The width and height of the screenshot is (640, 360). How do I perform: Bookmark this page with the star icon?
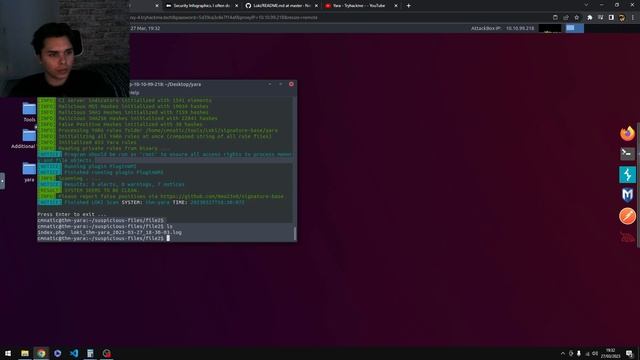click(x=577, y=18)
